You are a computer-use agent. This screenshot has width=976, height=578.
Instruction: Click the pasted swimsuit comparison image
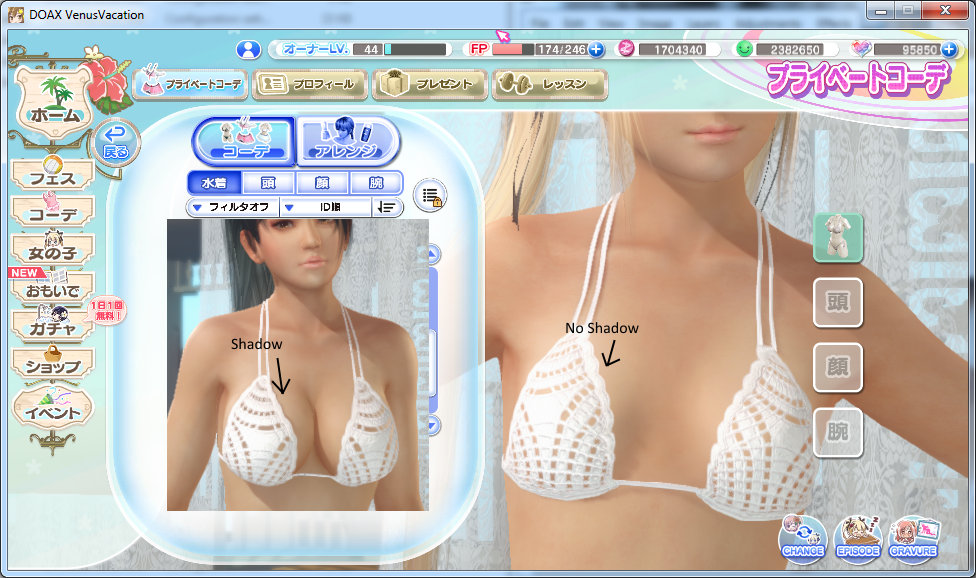298,365
